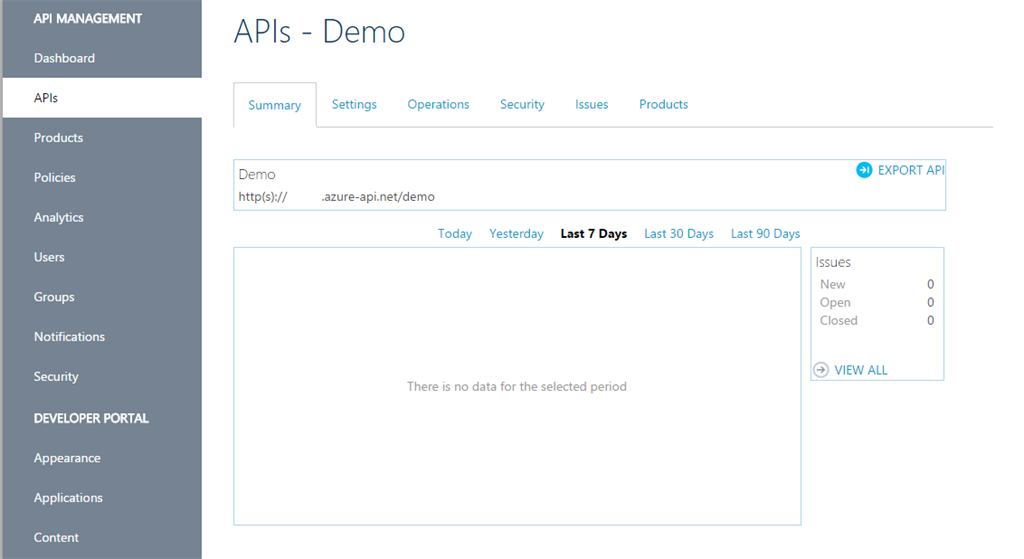Open Applications under Developer Portal
The image size is (1024, 559).
tap(68, 498)
